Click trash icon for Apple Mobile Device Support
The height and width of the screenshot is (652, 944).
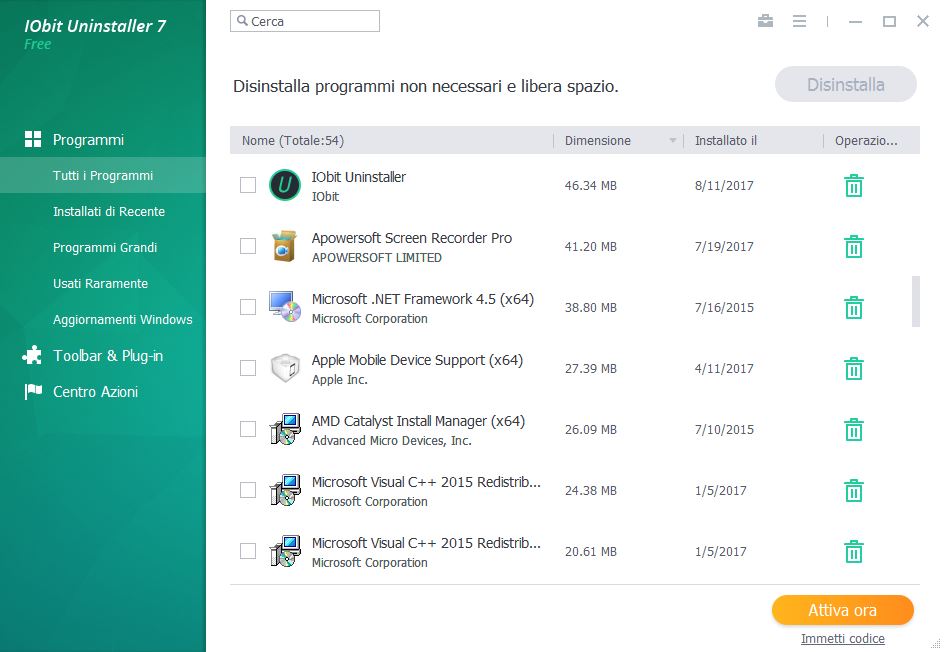(853, 369)
